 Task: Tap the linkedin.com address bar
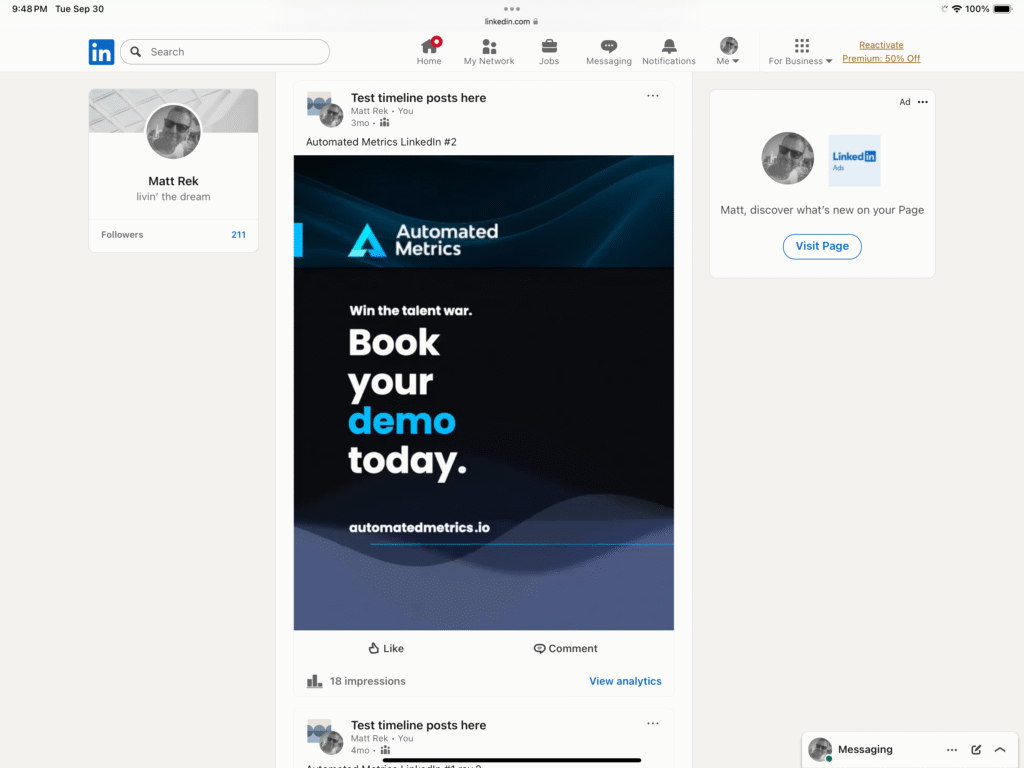(511, 22)
